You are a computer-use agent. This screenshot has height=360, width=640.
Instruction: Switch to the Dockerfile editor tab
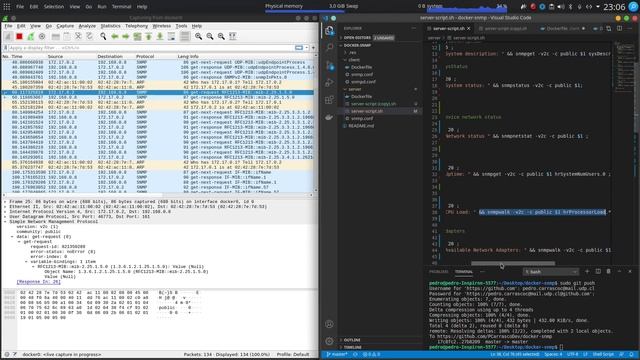[562, 29]
